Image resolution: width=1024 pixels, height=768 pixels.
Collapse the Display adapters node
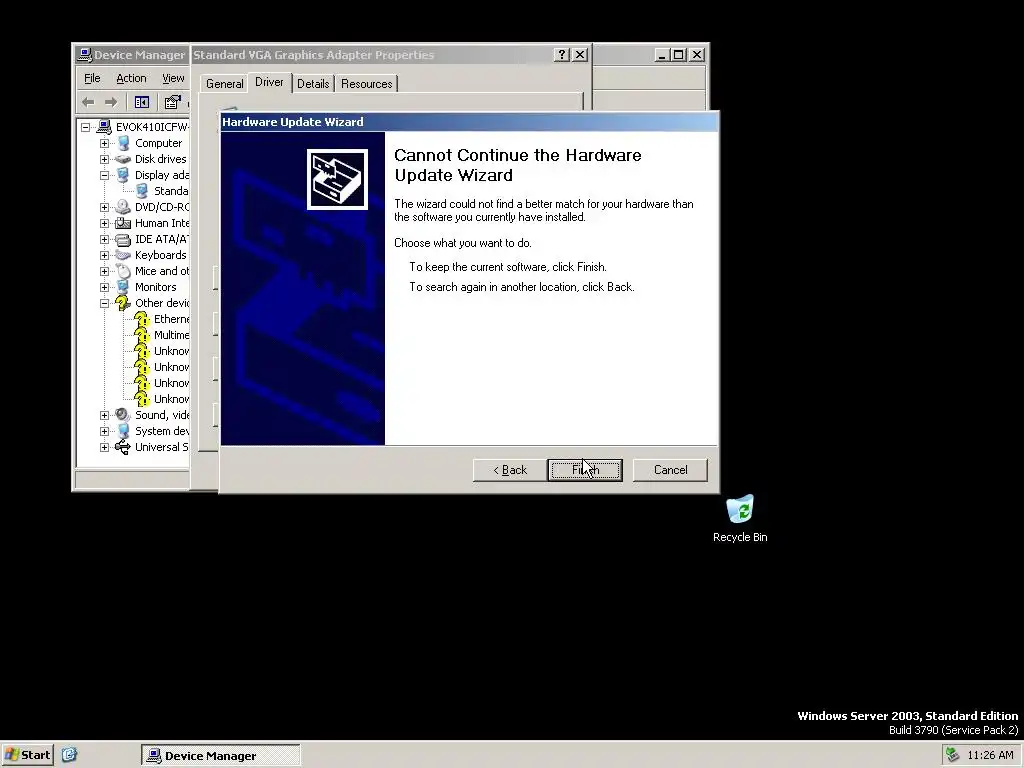[104, 175]
